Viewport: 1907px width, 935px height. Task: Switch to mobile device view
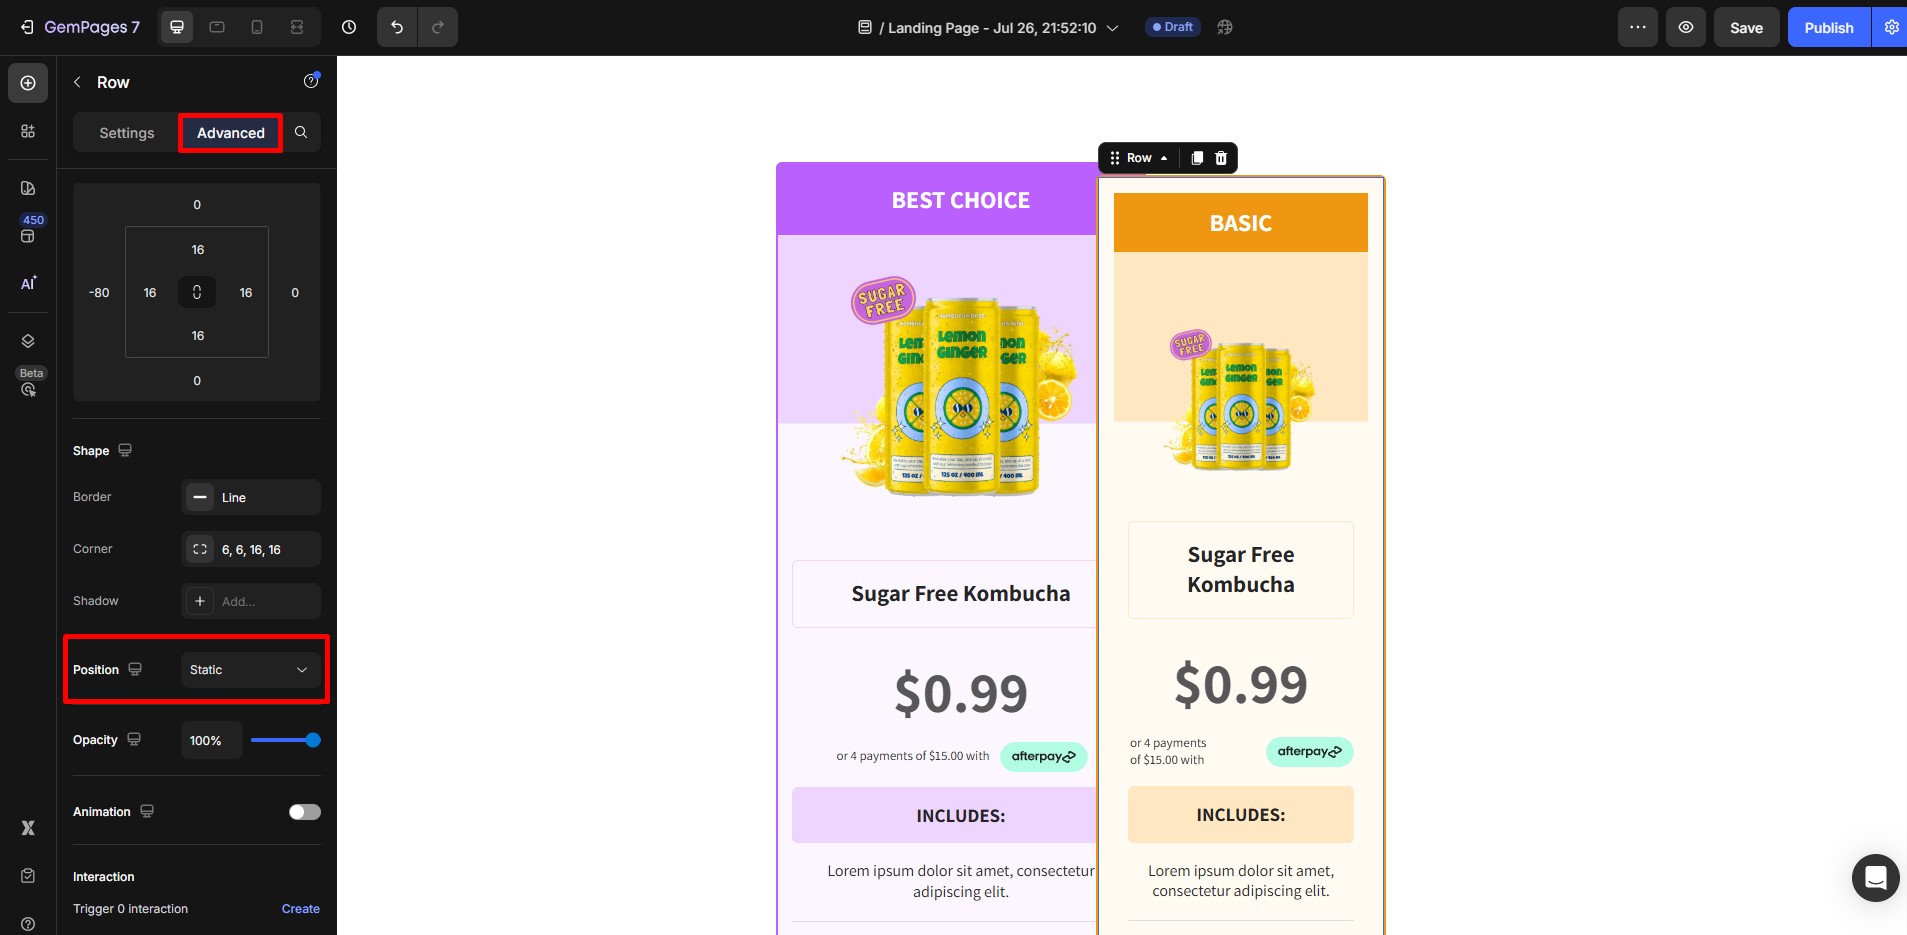(x=257, y=27)
